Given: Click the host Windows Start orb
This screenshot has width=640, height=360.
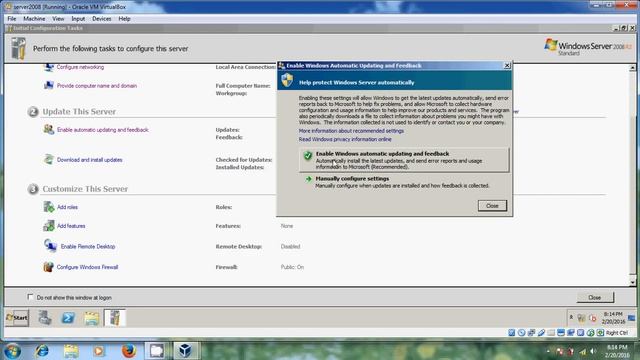Looking at the screenshot, I should (x=13, y=351).
